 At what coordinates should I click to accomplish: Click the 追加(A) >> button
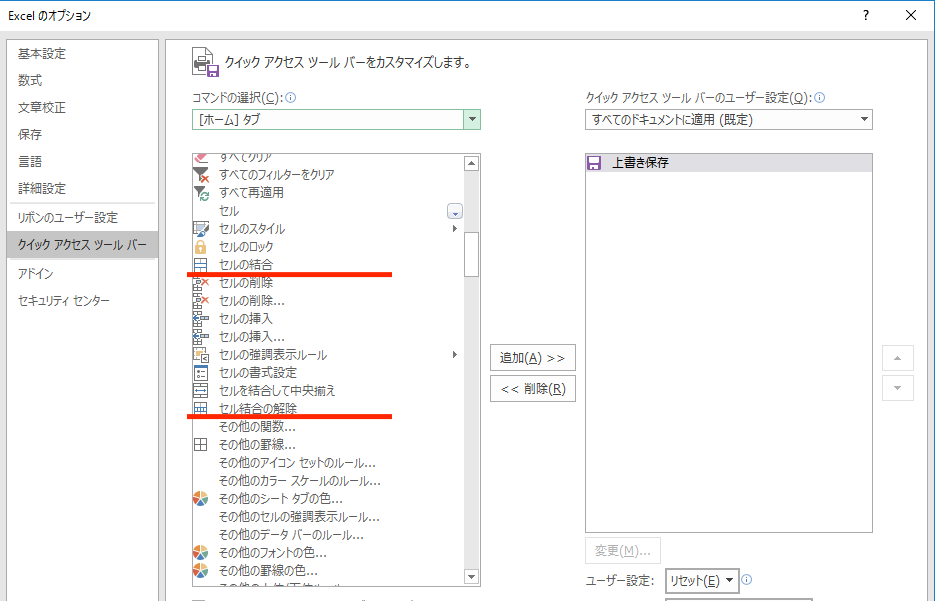point(532,358)
